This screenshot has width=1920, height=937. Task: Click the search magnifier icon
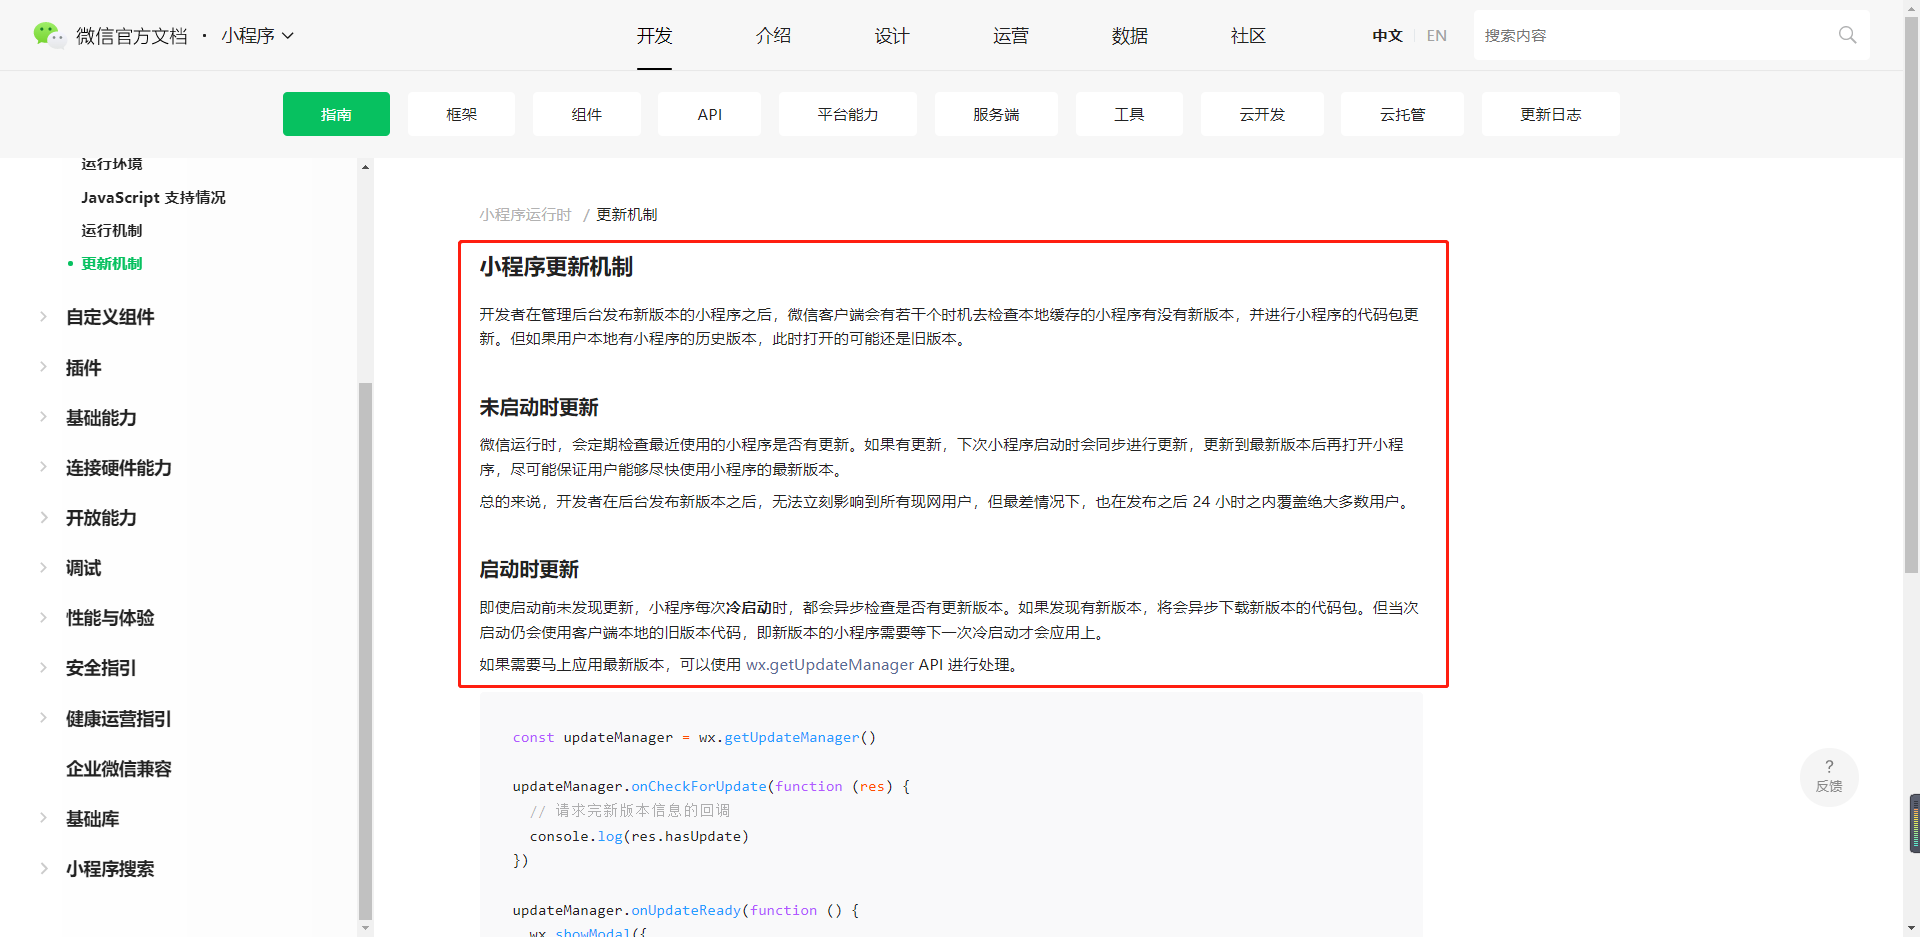(1847, 35)
